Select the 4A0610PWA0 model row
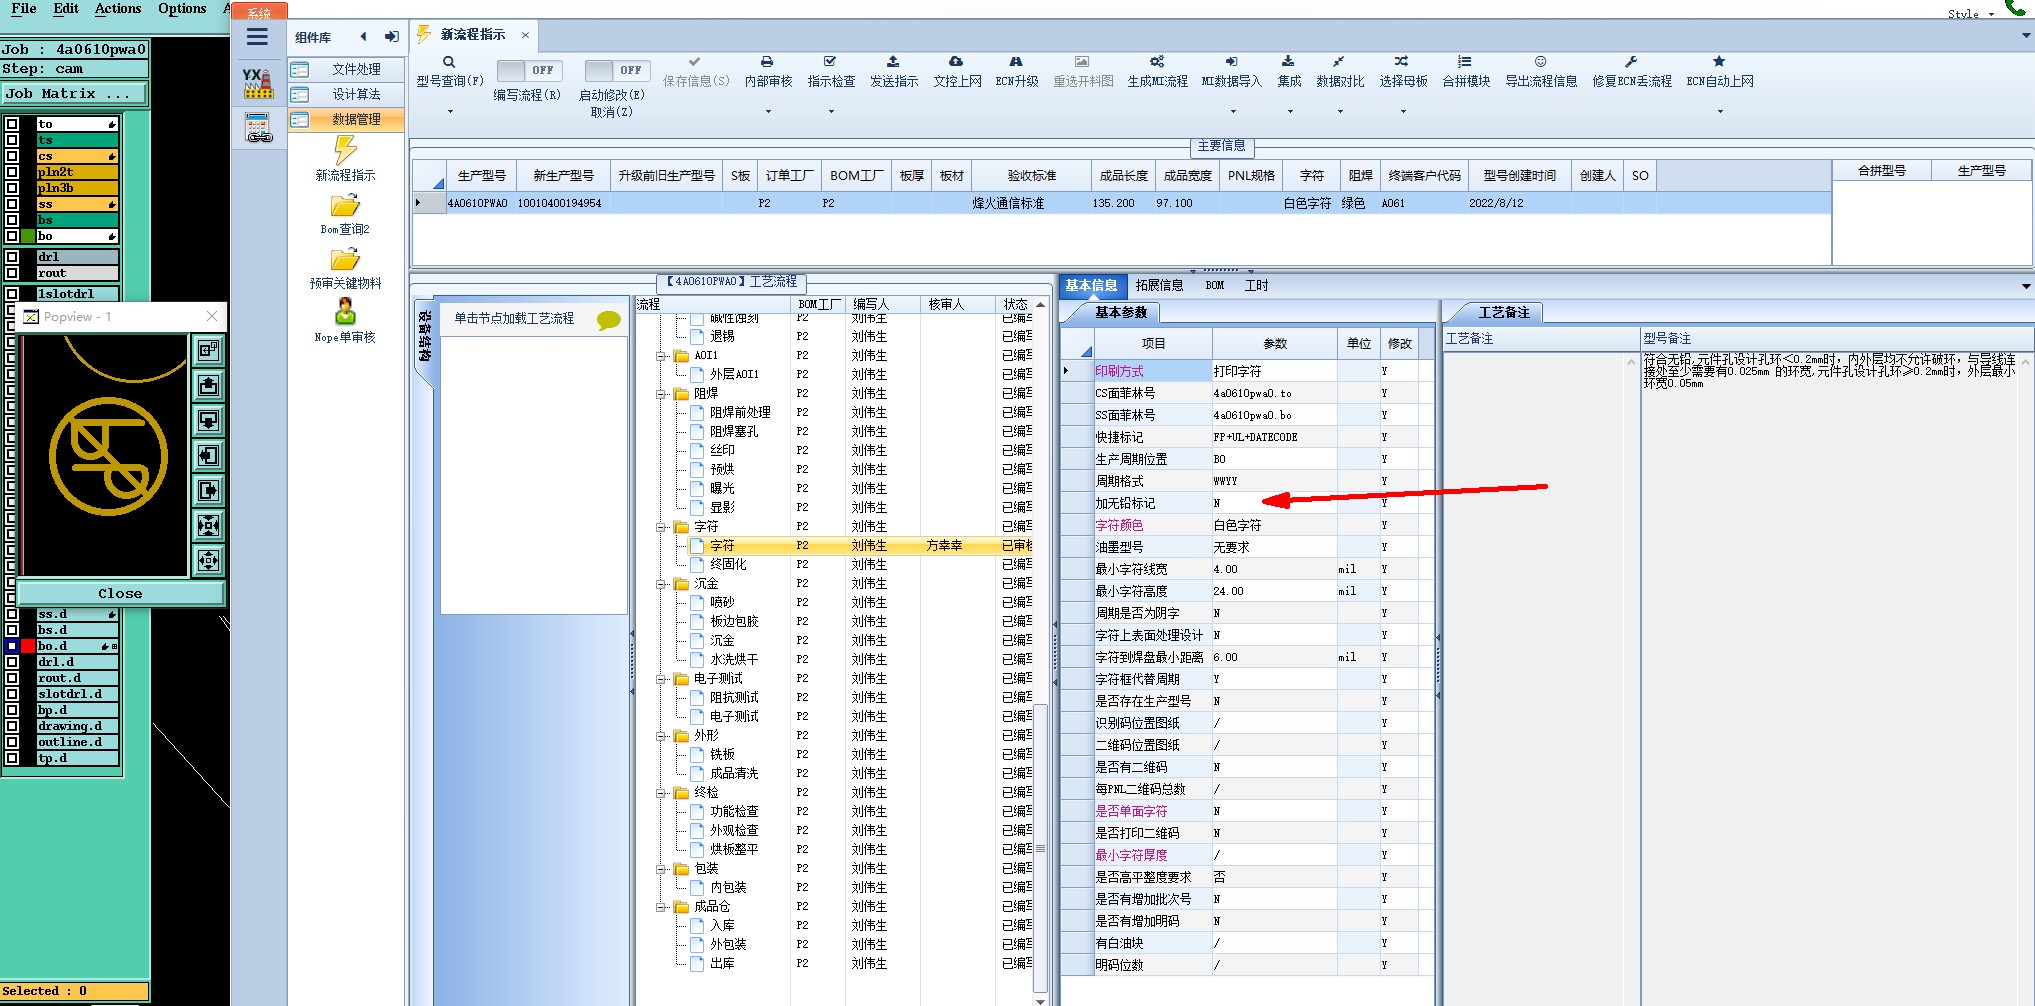Screen dimensions: 2035x1006 pyautogui.click(x=1120, y=203)
